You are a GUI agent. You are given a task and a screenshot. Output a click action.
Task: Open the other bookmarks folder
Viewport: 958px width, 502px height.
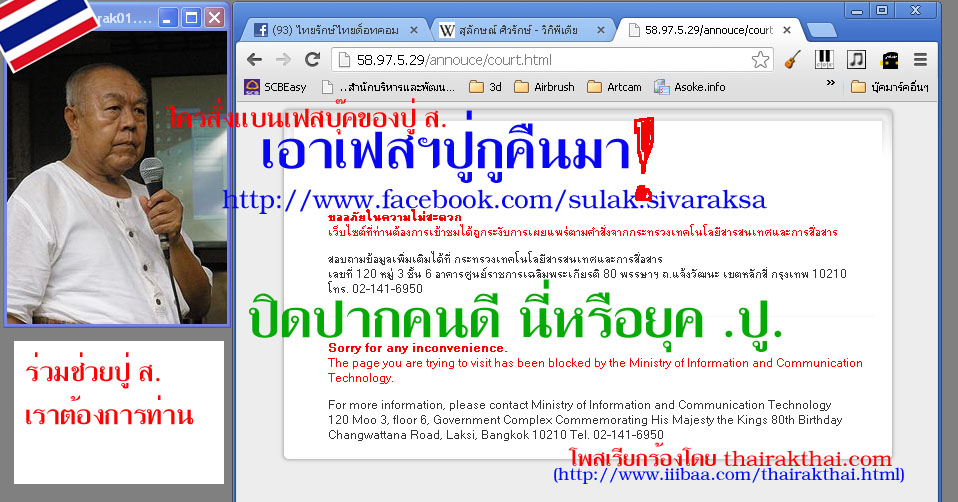890,87
